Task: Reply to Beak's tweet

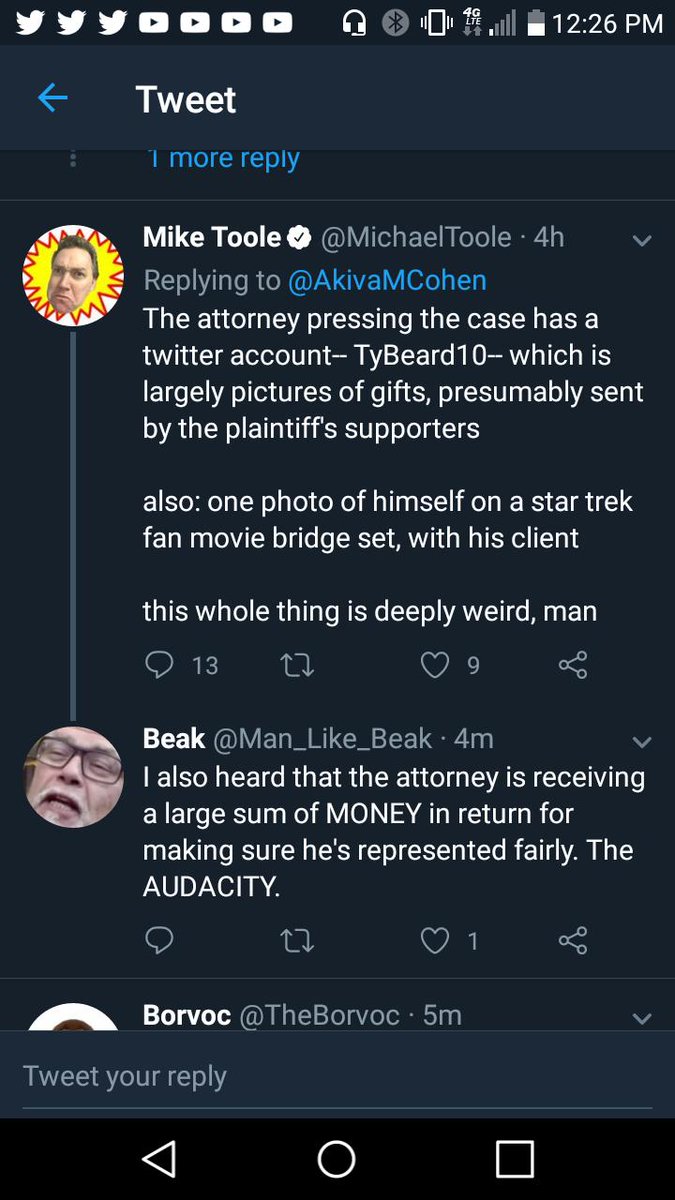Action: 160,940
